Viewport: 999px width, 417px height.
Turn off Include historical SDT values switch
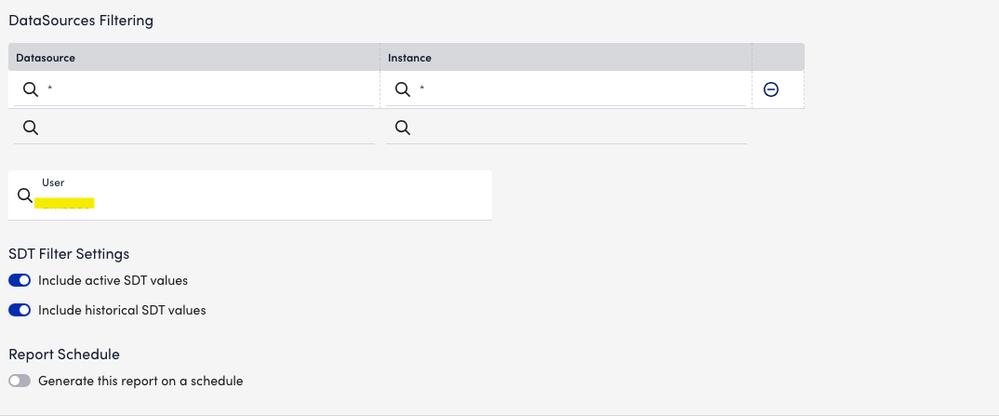19,311
